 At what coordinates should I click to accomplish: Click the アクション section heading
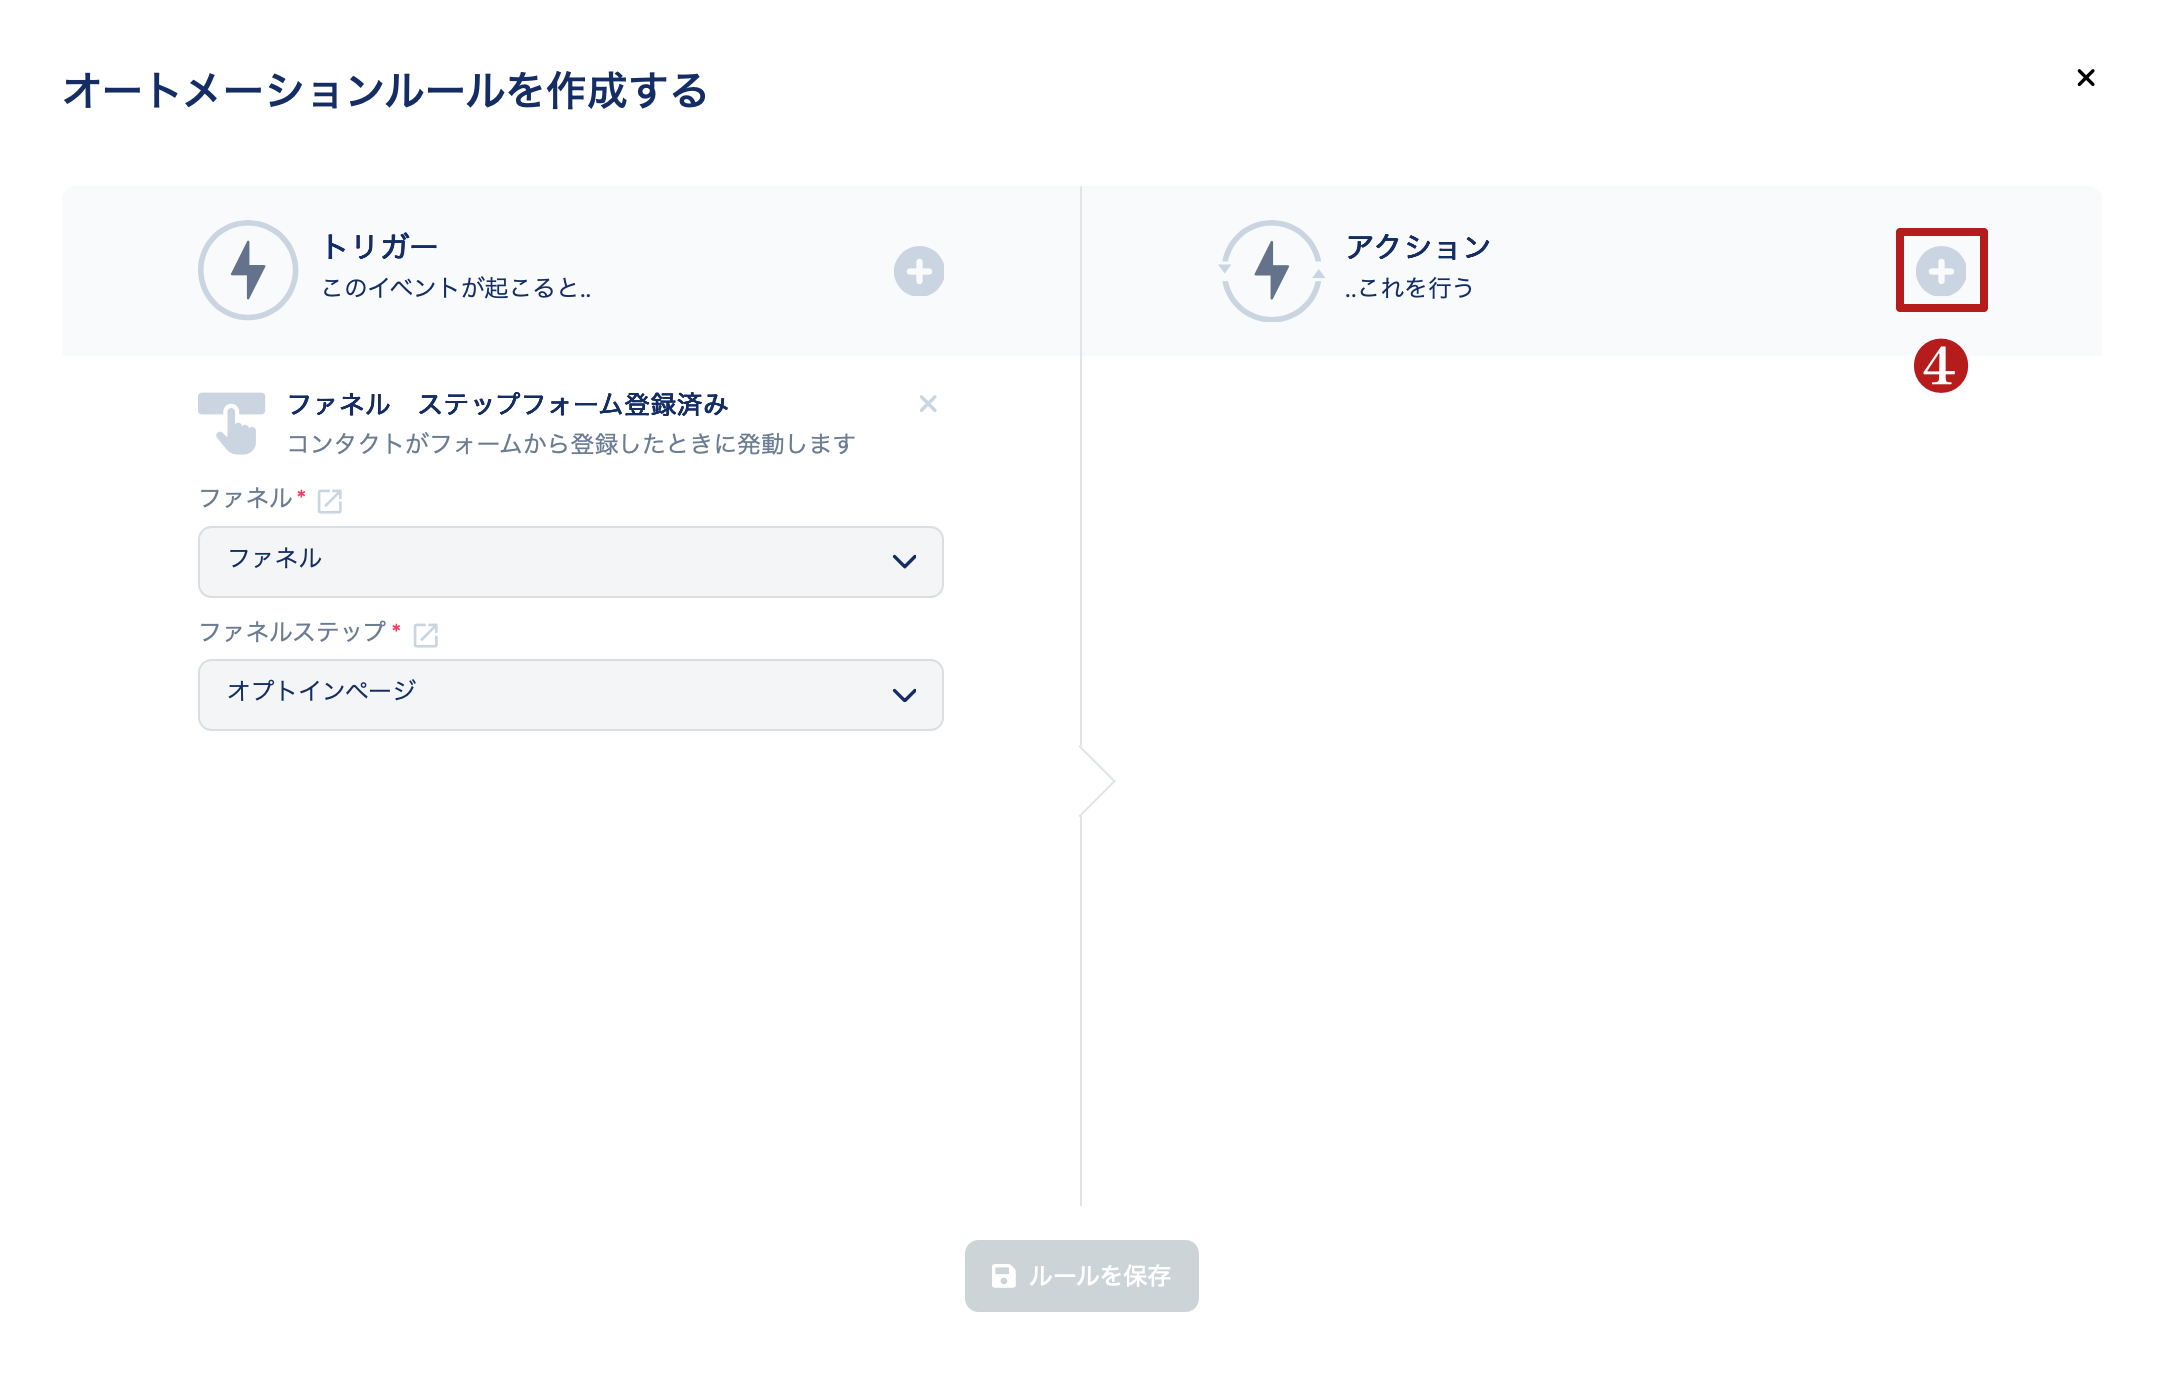pos(1418,246)
